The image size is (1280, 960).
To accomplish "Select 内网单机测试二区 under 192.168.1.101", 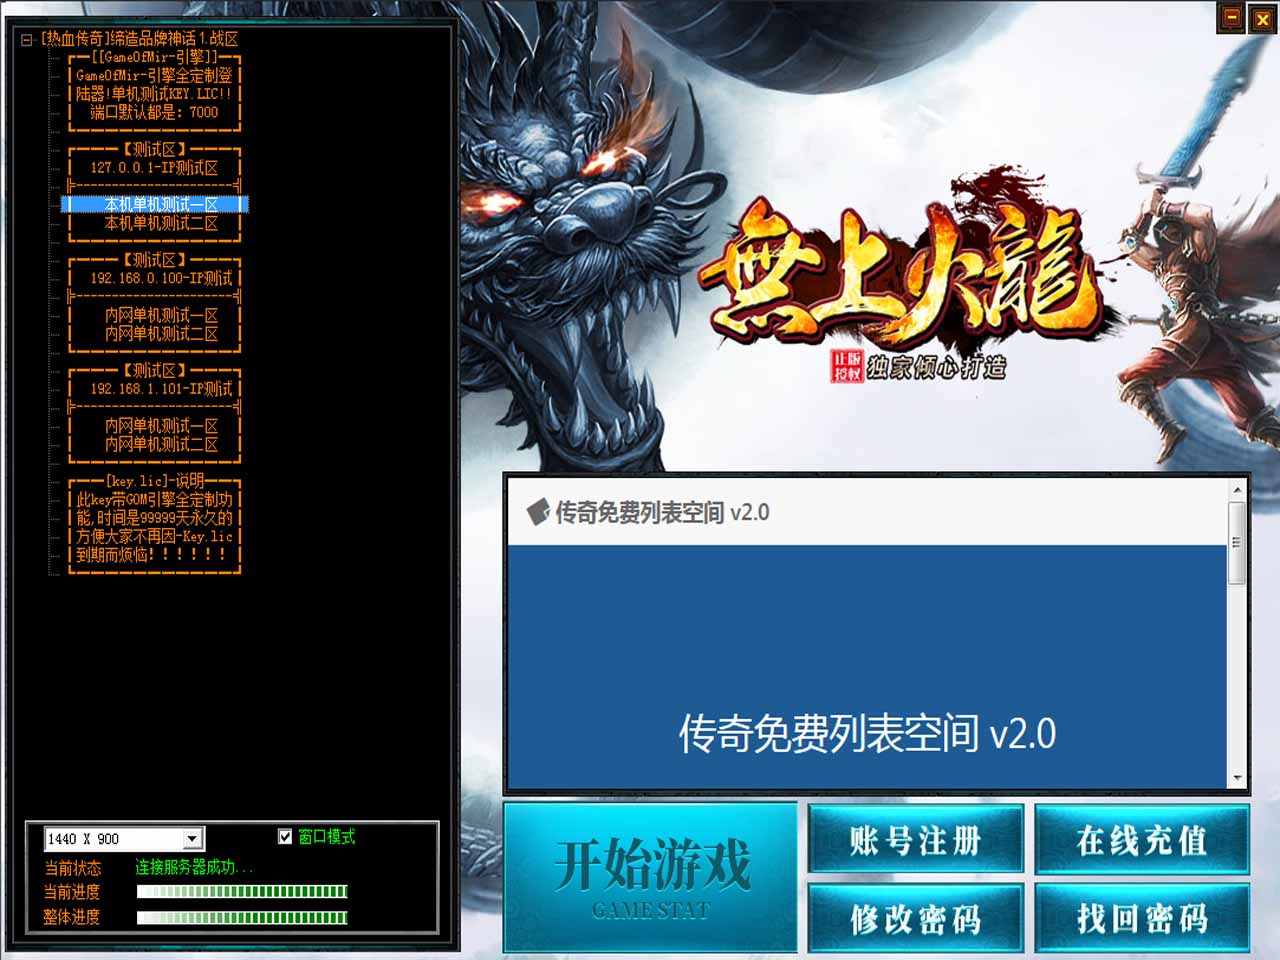I will 160,444.
